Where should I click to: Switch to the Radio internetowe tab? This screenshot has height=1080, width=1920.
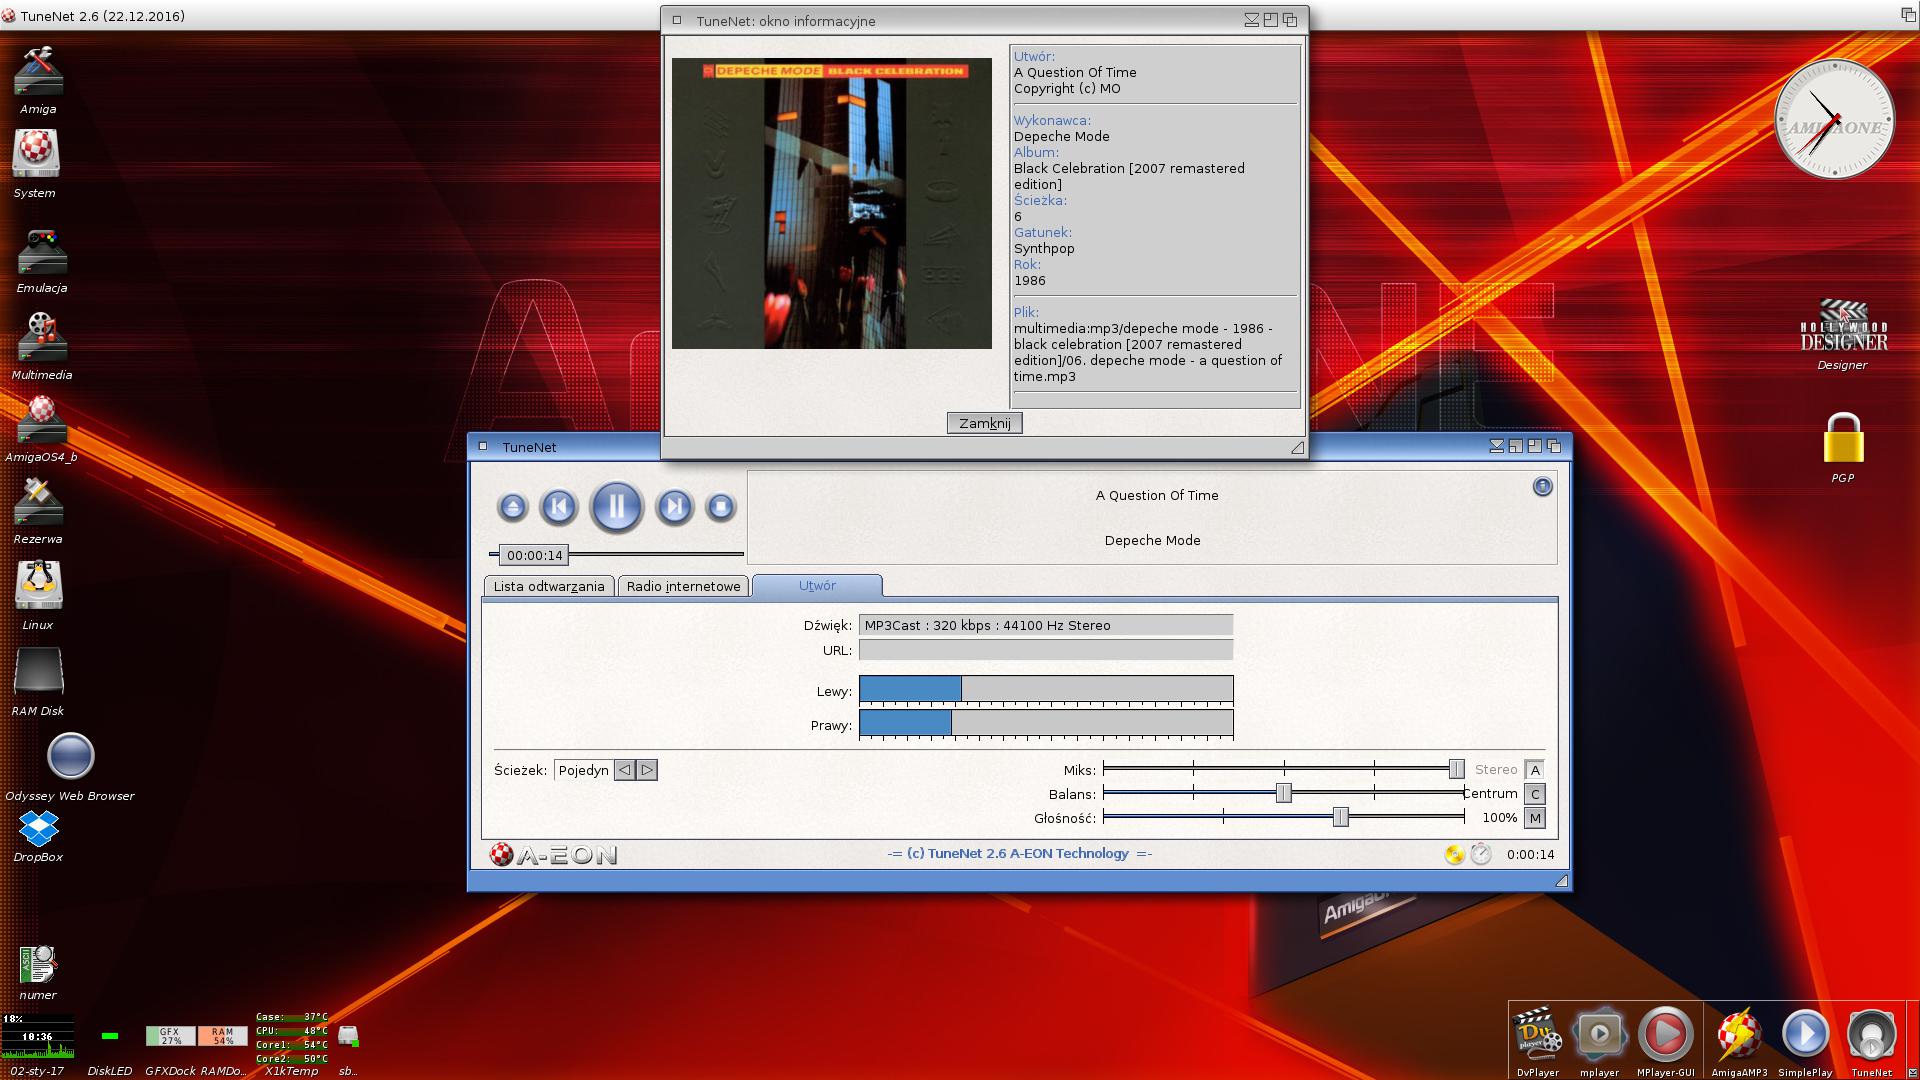pos(683,586)
